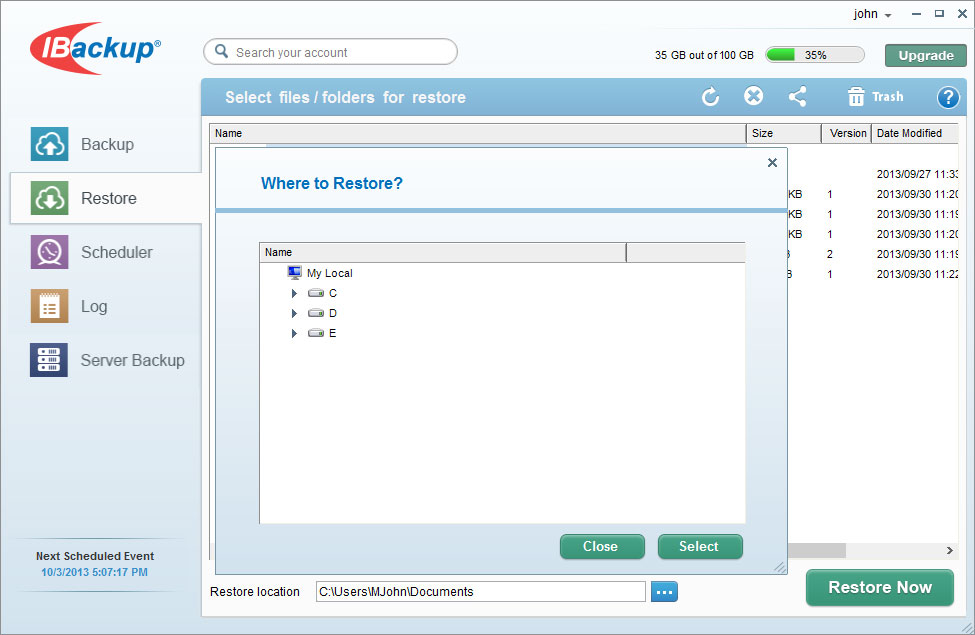Click the Scheduler clock icon
Viewport: 975px width, 635px height.
pos(49,252)
